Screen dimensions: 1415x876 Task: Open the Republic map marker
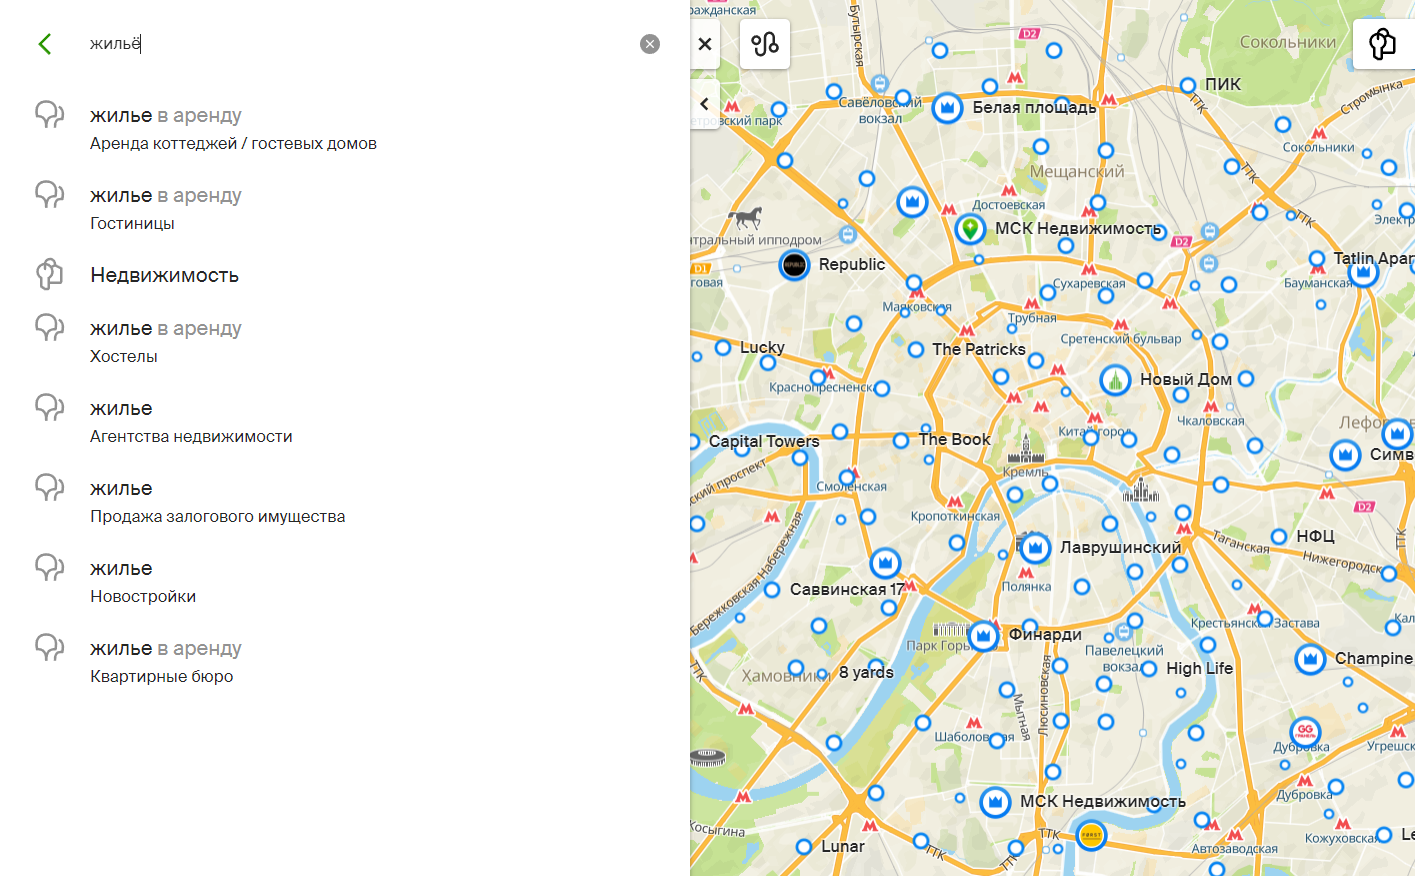click(794, 265)
